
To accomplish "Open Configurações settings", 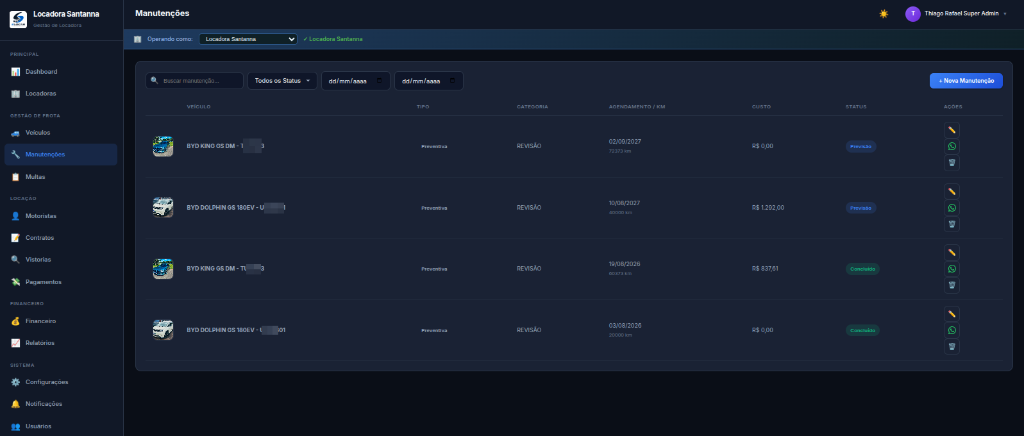I will pos(61,382).
